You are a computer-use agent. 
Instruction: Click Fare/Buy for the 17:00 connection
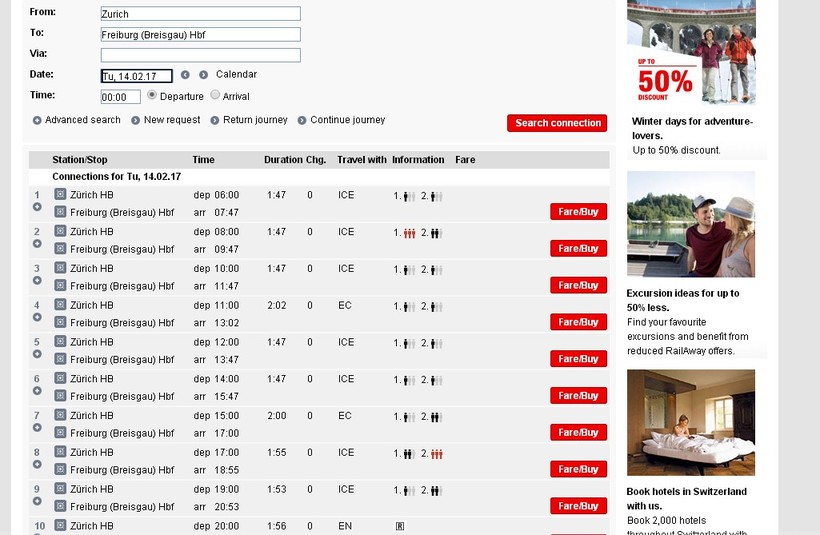point(578,469)
